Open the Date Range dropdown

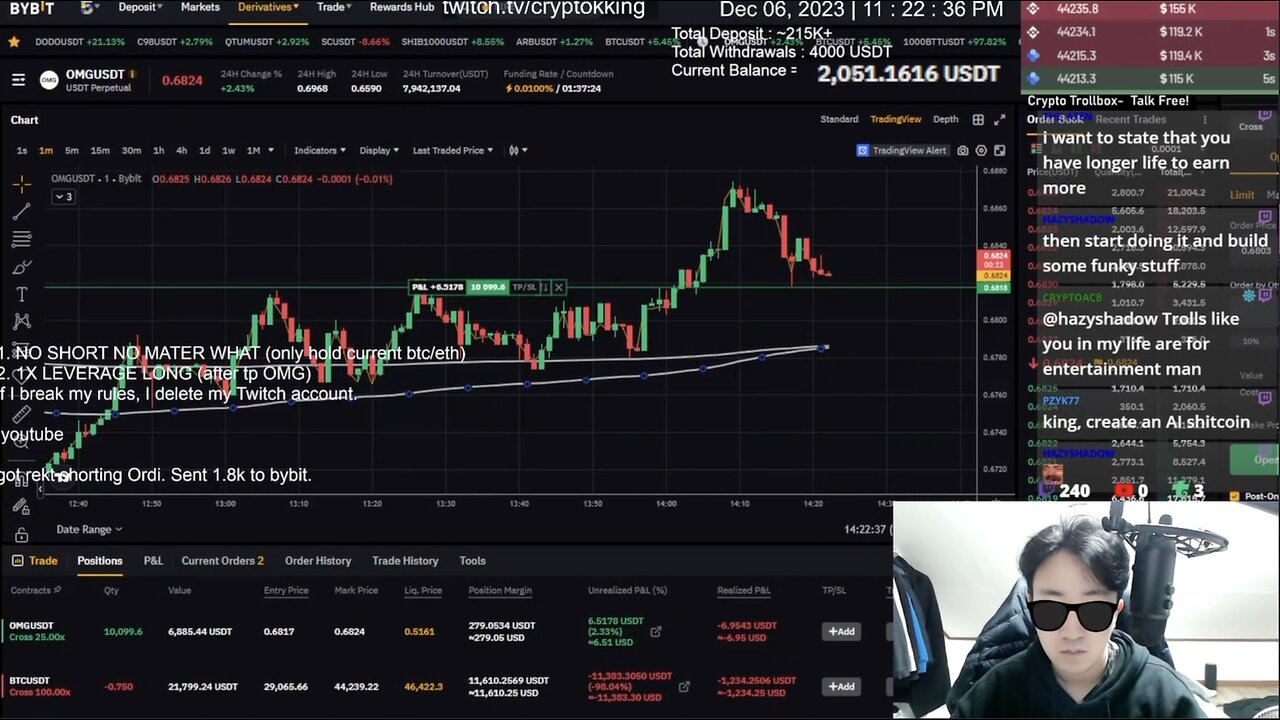[89, 529]
